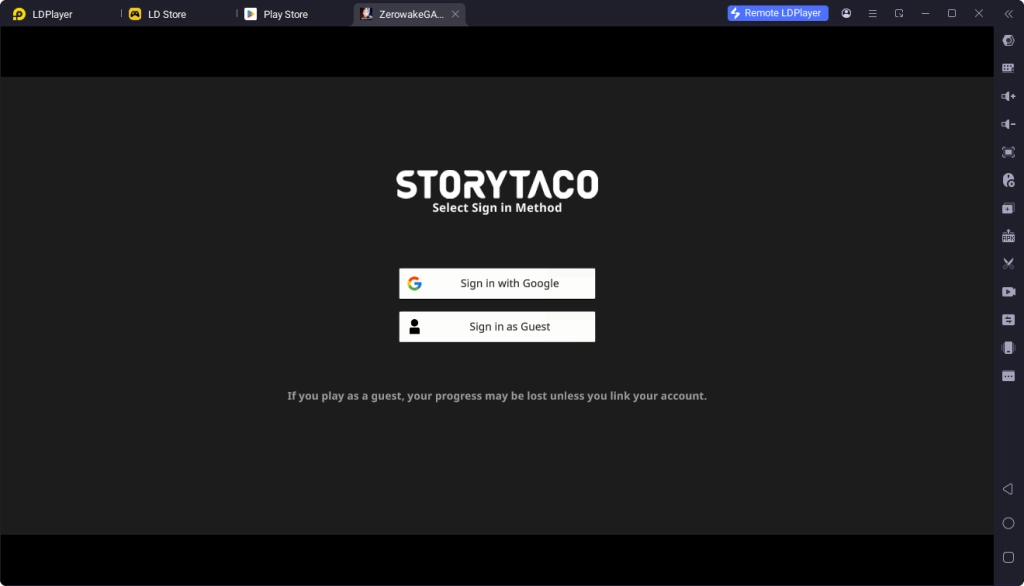Image resolution: width=1024 pixels, height=586 pixels.
Task: Click the shake device phone icon
Action: (x=1008, y=348)
